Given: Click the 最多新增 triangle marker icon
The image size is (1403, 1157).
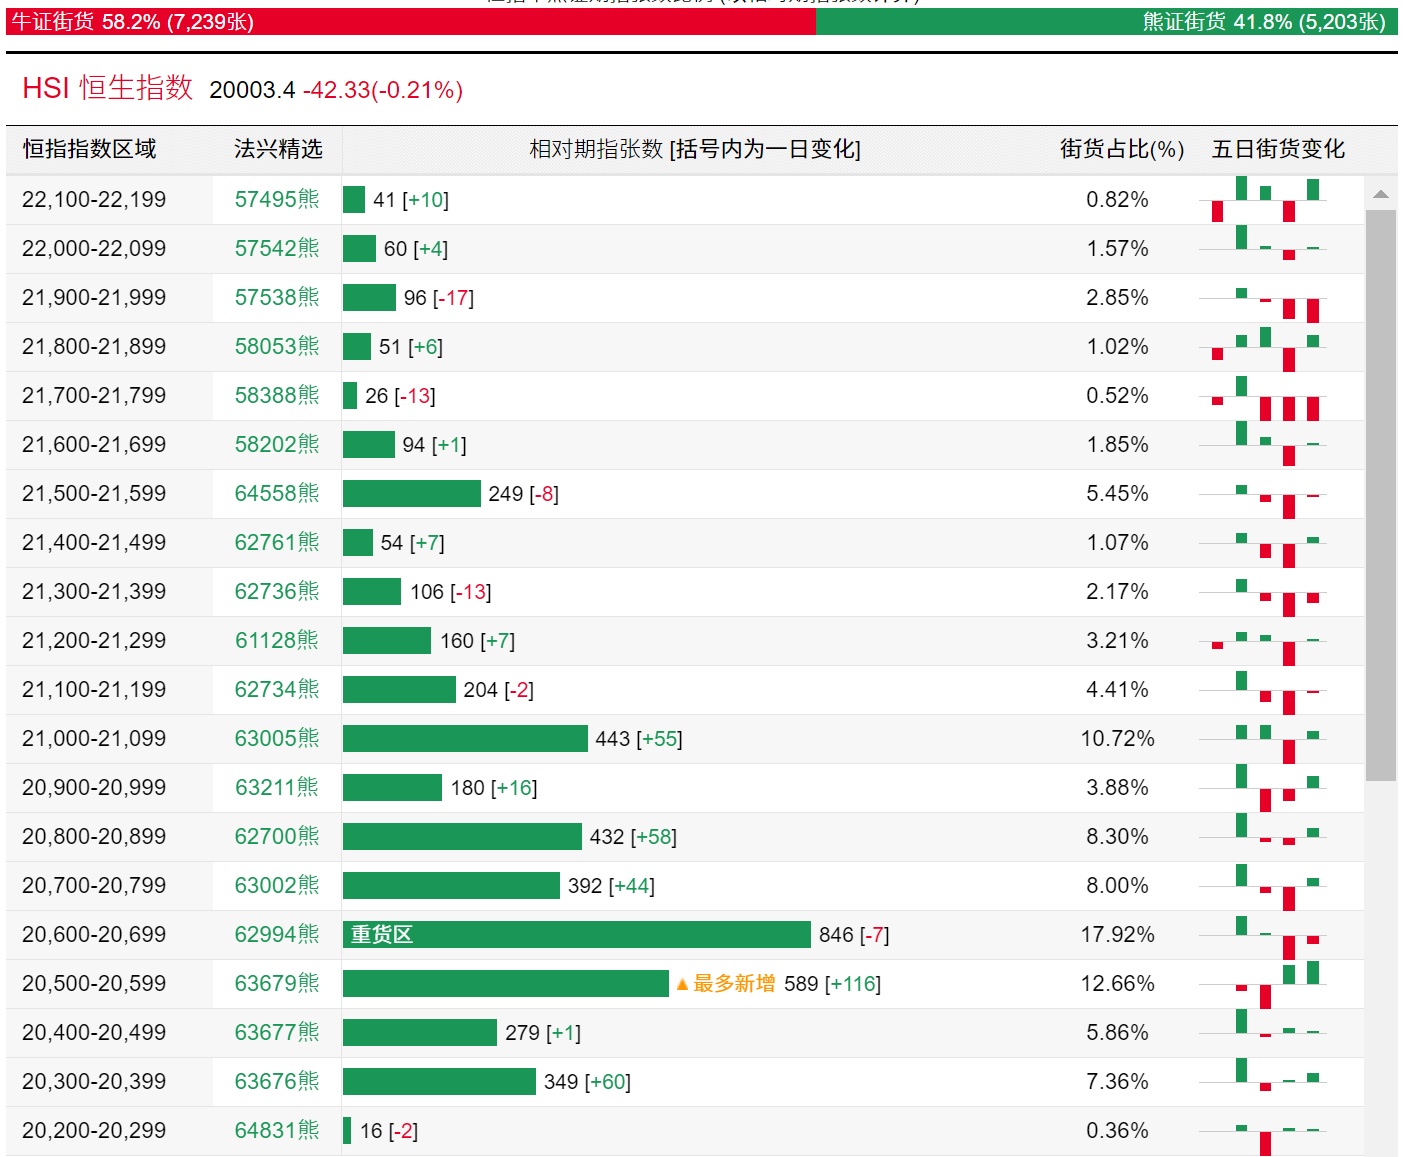Looking at the screenshot, I should (x=682, y=984).
